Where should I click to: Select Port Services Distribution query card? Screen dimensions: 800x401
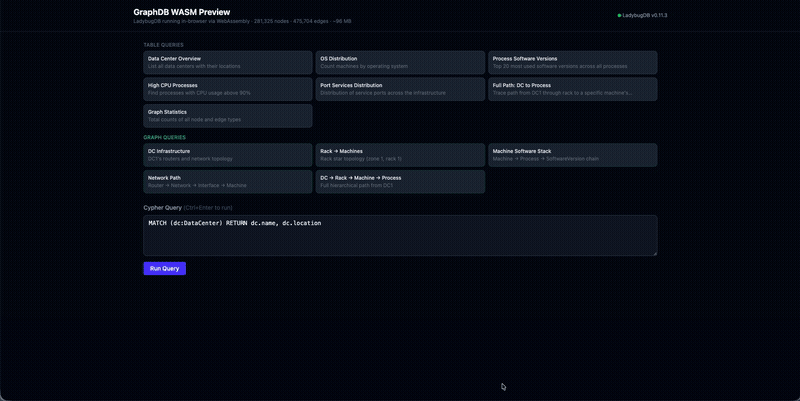pyautogui.click(x=400, y=89)
